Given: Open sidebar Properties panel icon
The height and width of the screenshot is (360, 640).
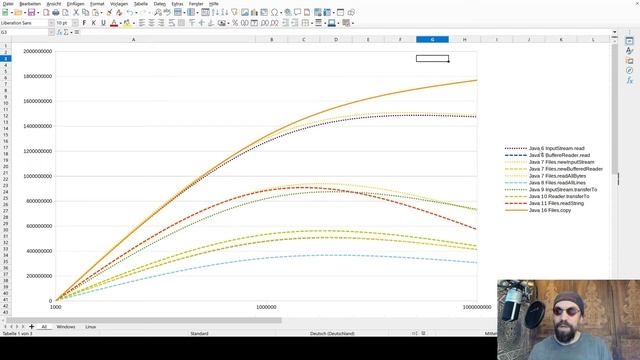Looking at the screenshot, I should 629,41.
